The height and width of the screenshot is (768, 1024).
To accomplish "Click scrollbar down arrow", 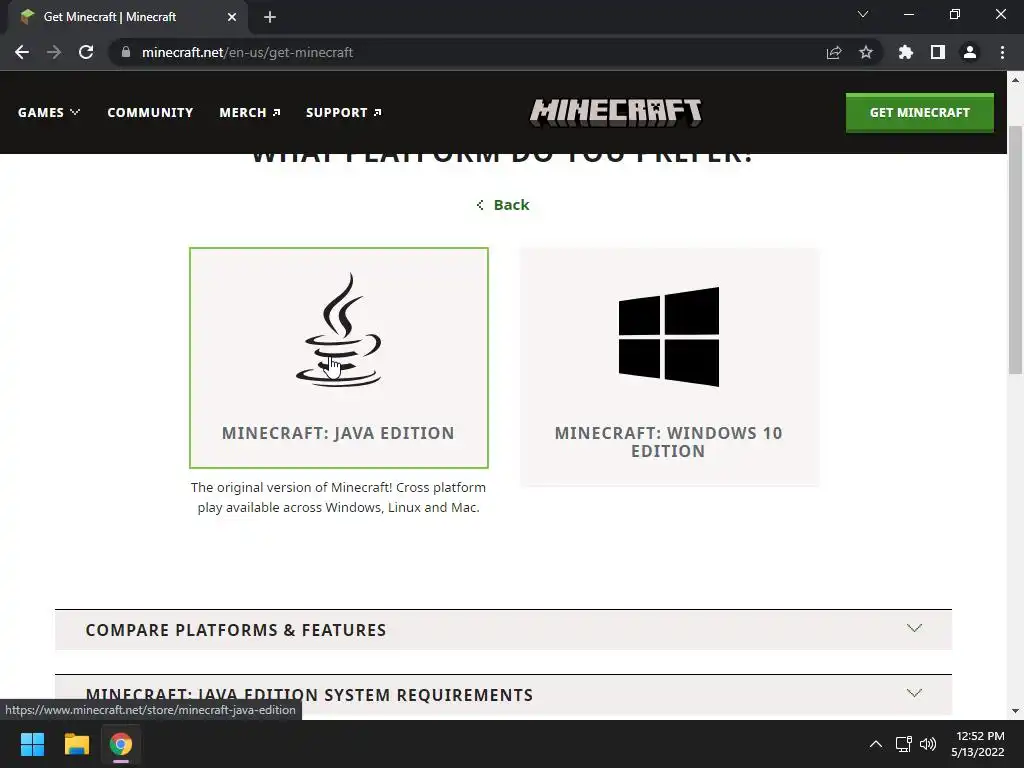I will tap(1015, 711).
